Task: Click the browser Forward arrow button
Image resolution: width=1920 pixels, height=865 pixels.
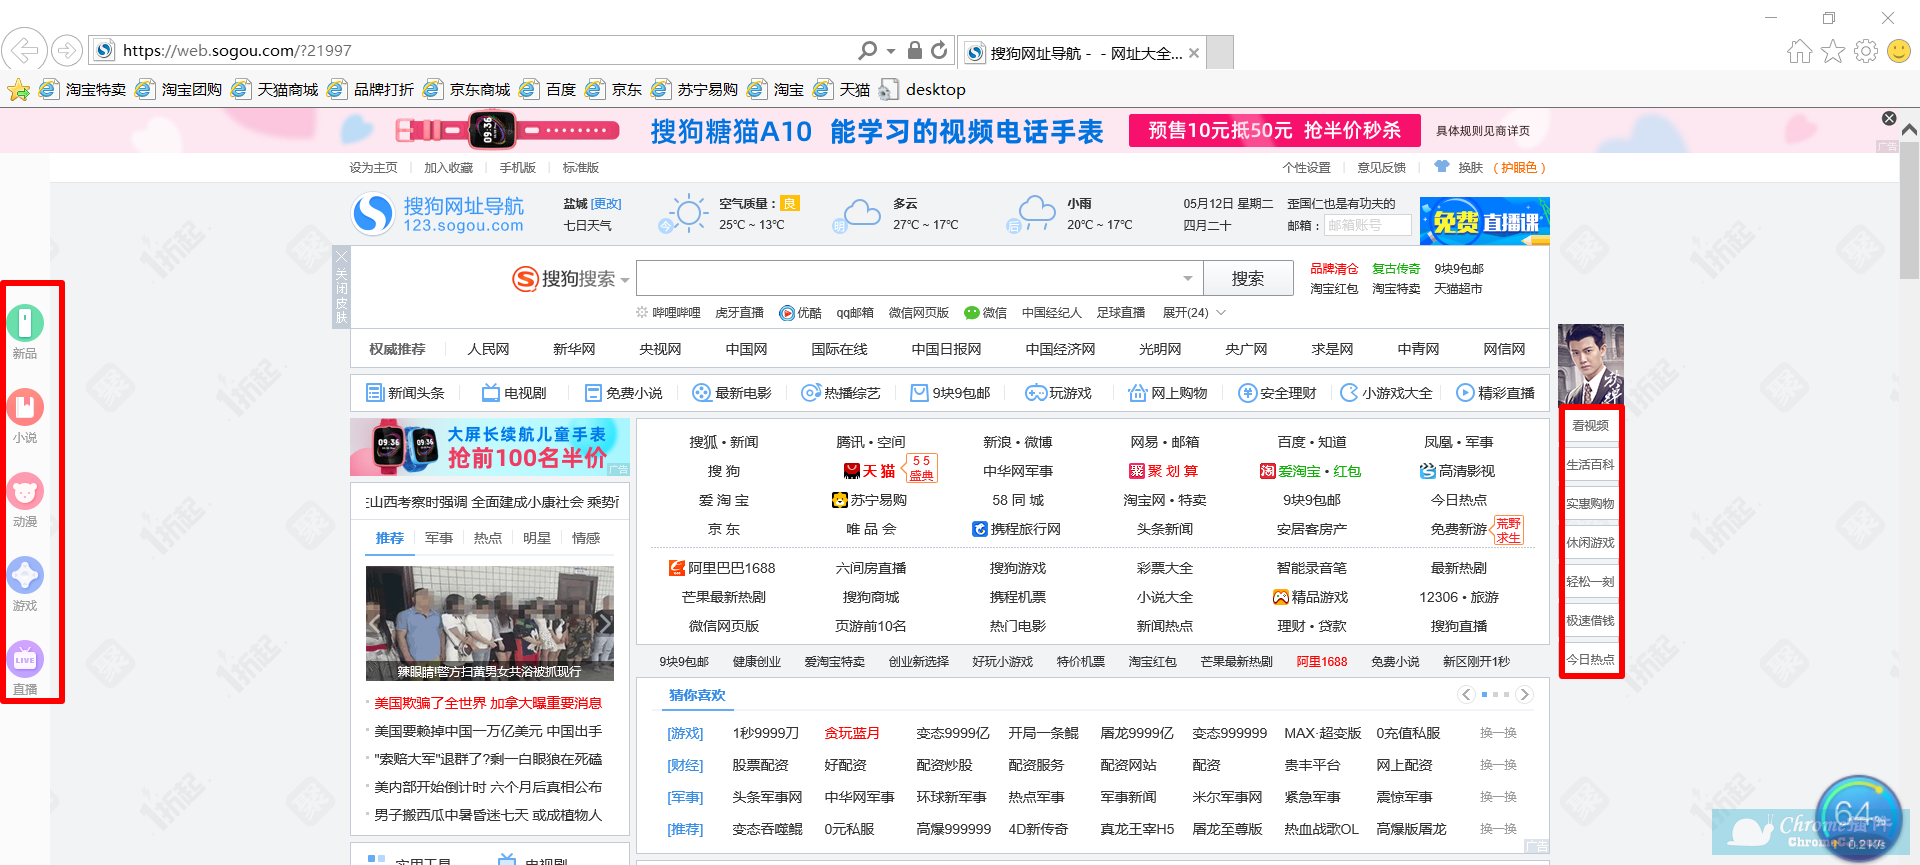Action: (x=67, y=49)
